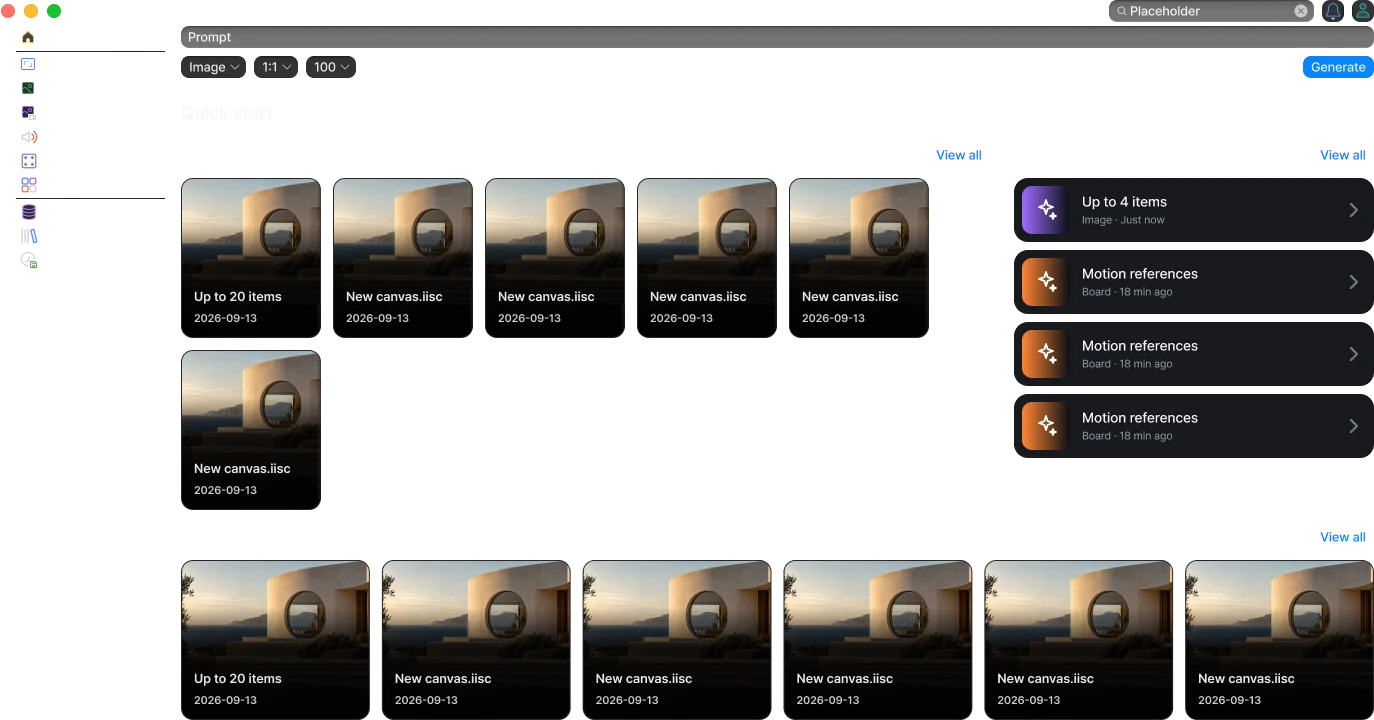
Task: Open the library books icon in sidebar
Action: tap(29, 236)
